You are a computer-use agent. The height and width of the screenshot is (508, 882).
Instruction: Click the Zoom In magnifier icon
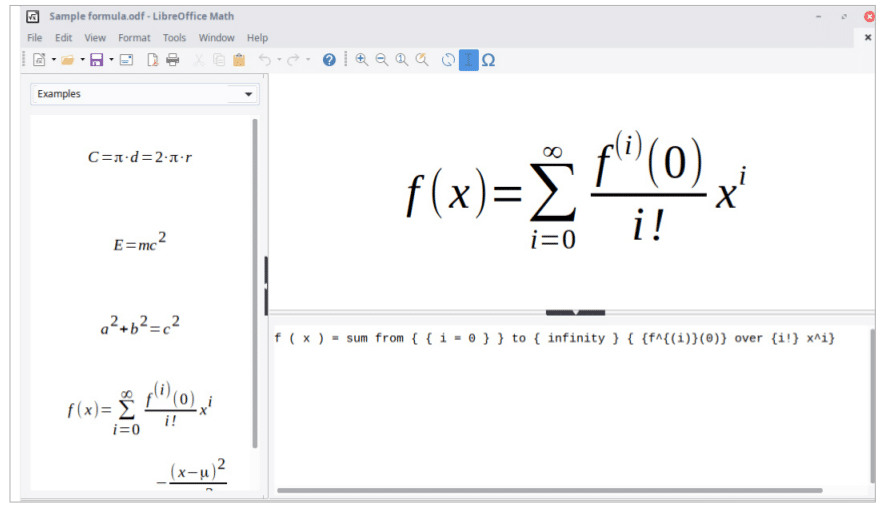(361, 60)
